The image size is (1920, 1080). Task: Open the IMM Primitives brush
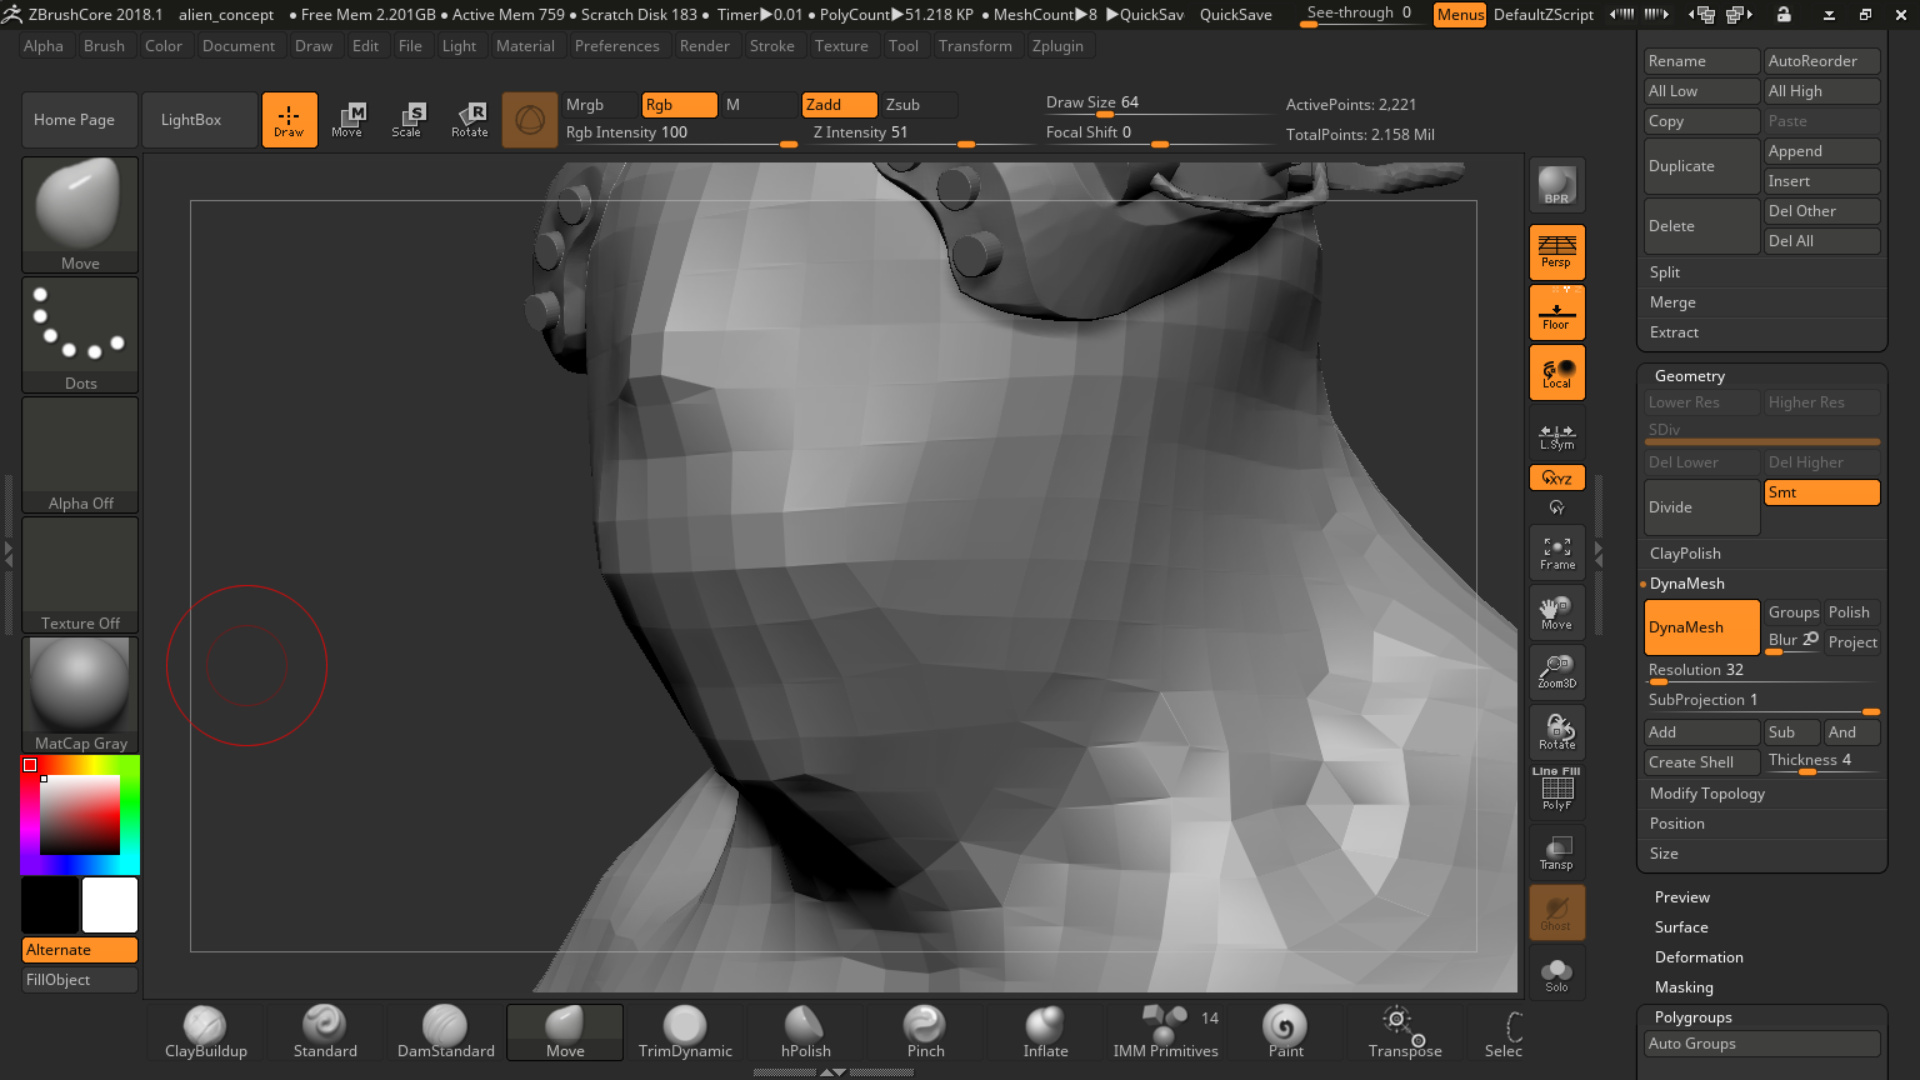pos(1166,1032)
